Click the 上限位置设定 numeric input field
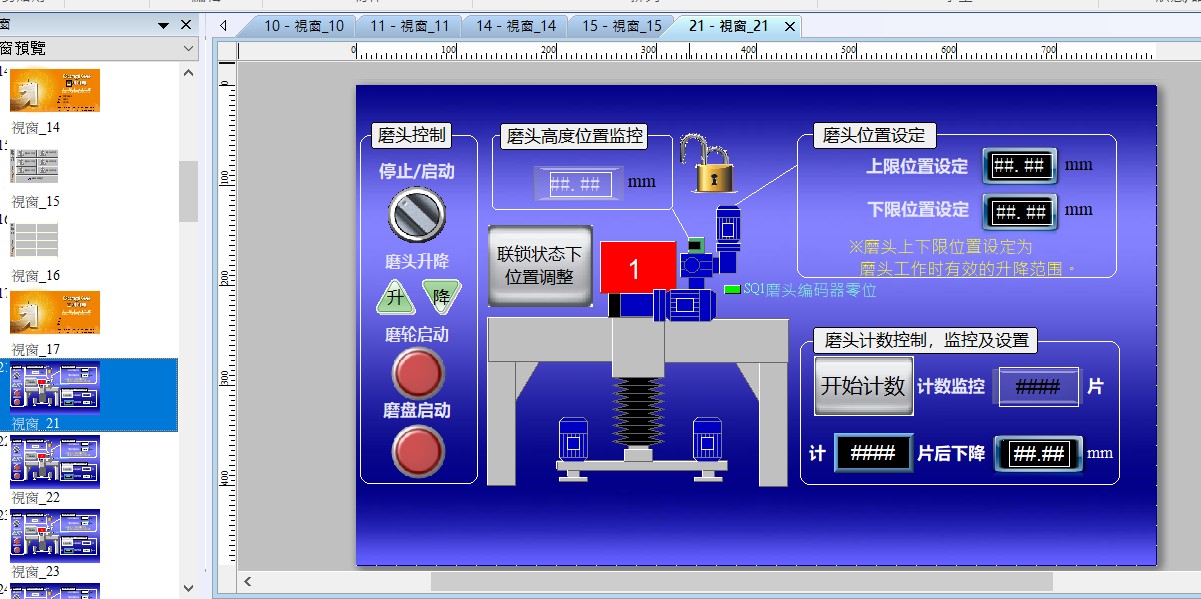The height and width of the screenshot is (599, 1201). (x=1020, y=166)
